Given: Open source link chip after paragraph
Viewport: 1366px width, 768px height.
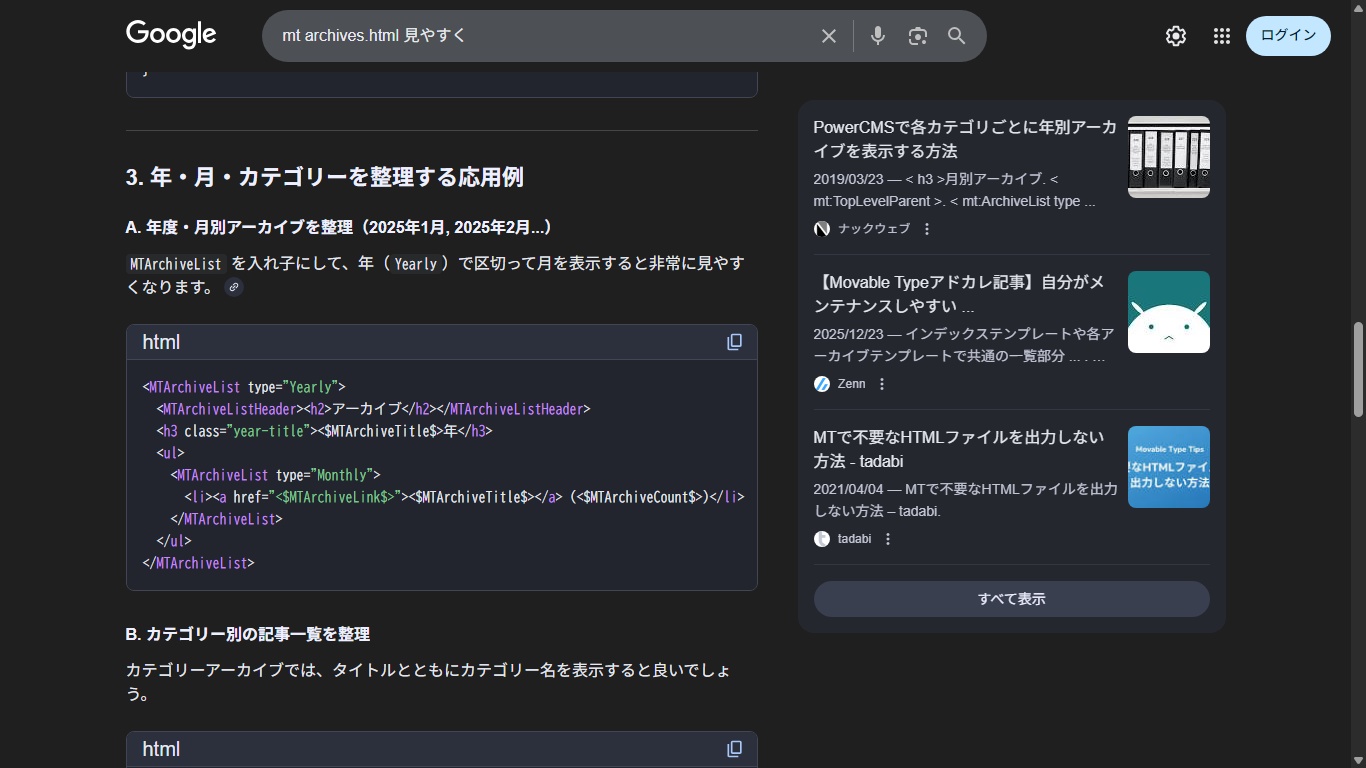Looking at the screenshot, I should click(234, 288).
